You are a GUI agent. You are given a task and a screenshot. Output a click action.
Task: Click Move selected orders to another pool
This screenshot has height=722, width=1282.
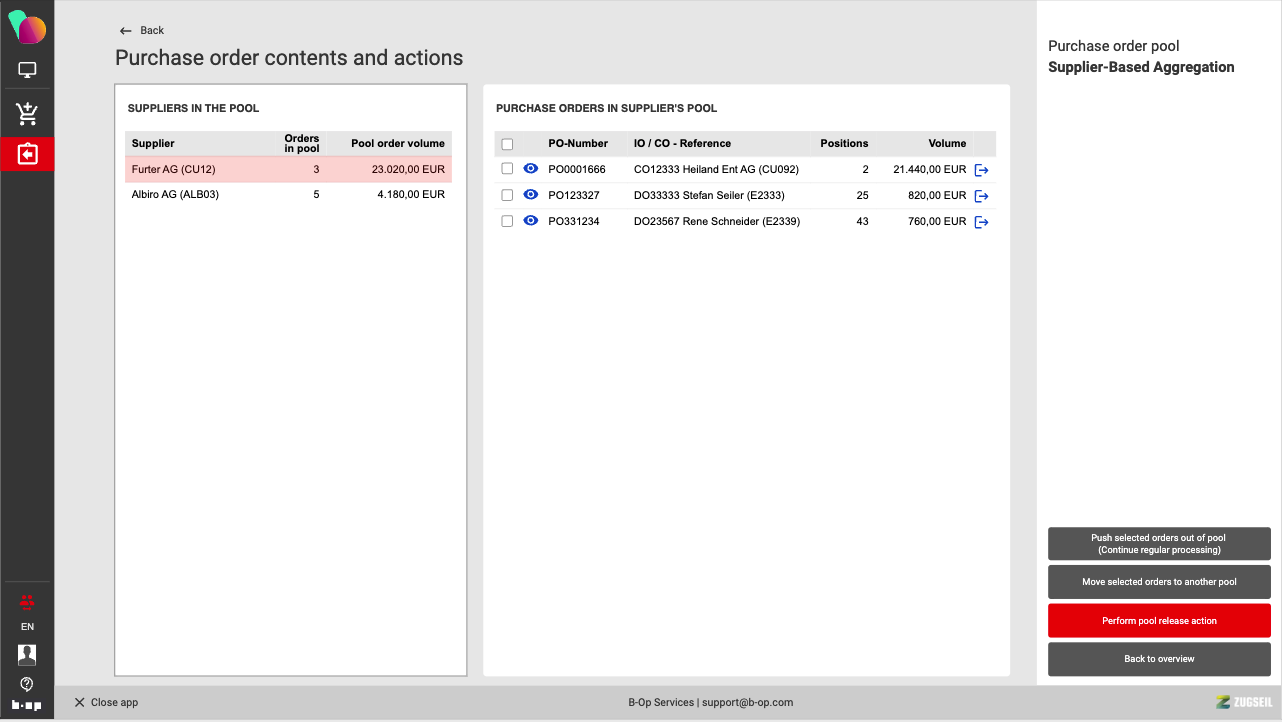click(1159, 582)
